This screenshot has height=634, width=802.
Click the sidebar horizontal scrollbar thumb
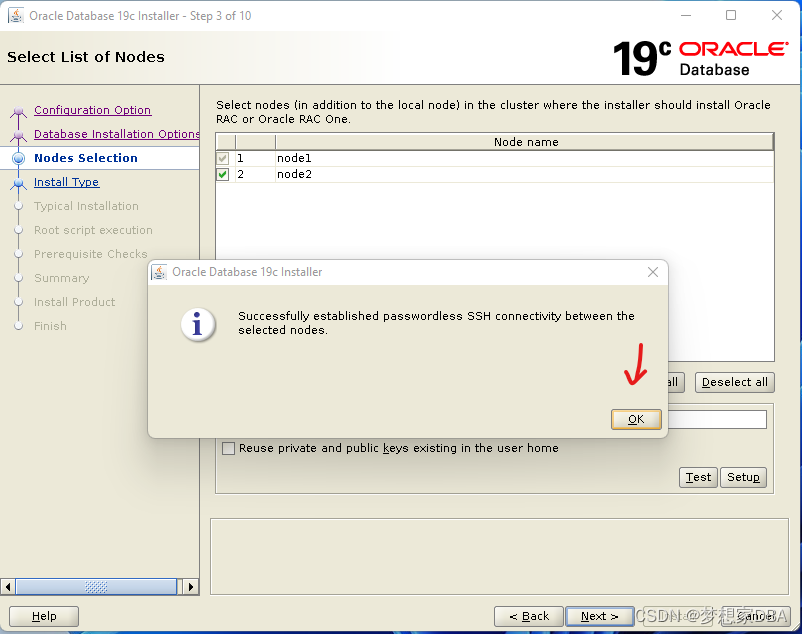click(96, 586)
